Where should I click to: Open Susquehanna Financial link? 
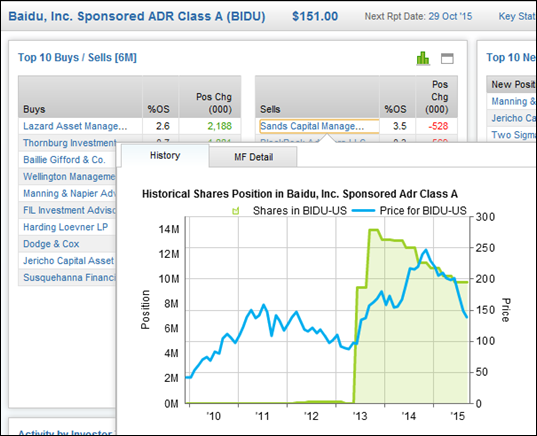tap(70, 277)
